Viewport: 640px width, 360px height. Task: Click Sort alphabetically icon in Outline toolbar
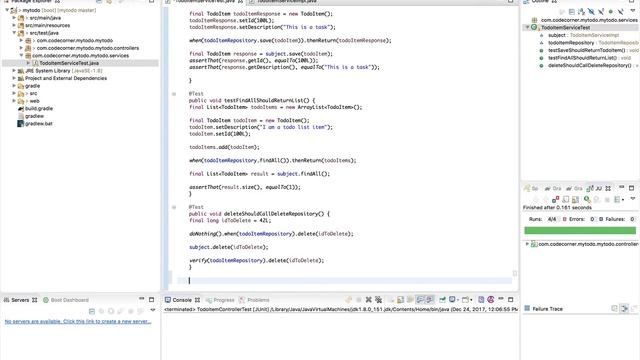581,11
